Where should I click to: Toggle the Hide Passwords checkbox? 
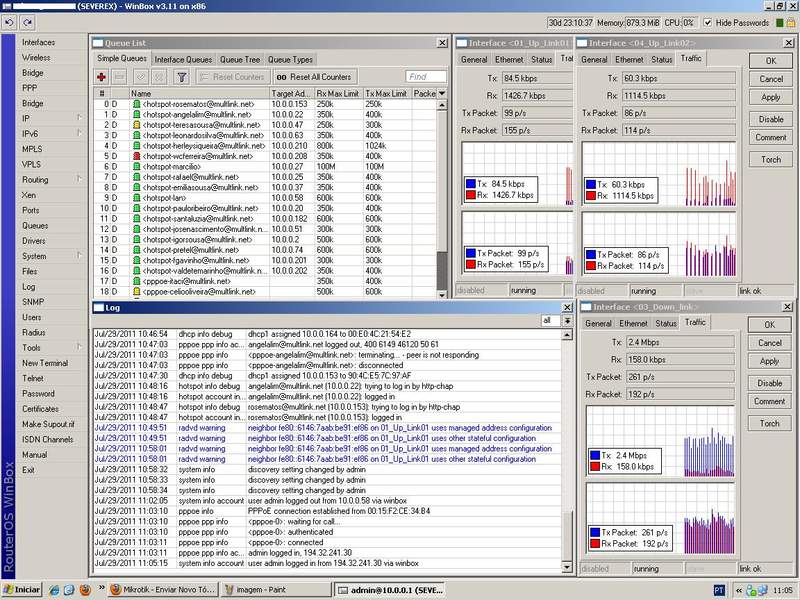coord(707,22)
